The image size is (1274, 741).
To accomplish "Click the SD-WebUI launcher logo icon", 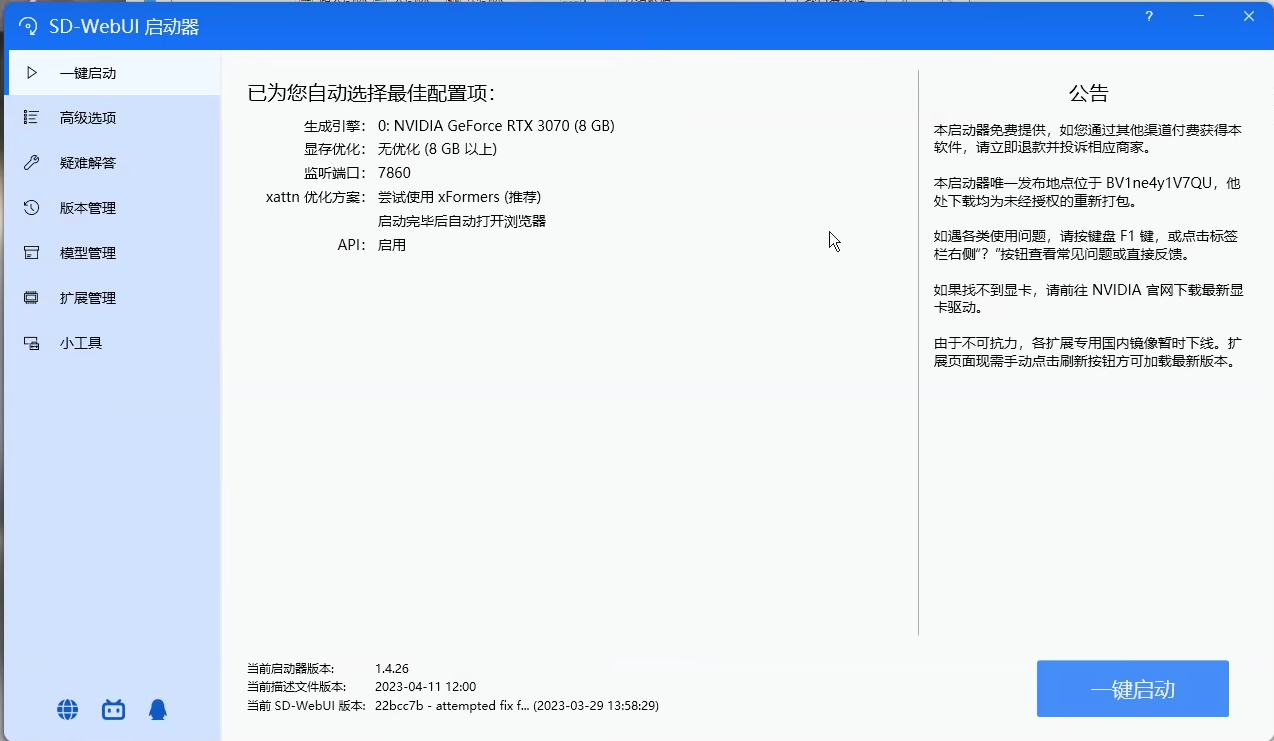I will pyautogui.click(x=28, y=27).
